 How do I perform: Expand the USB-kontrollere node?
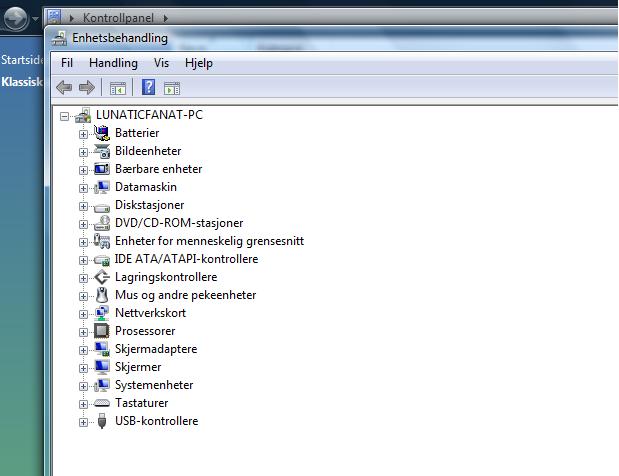[83, 422]
